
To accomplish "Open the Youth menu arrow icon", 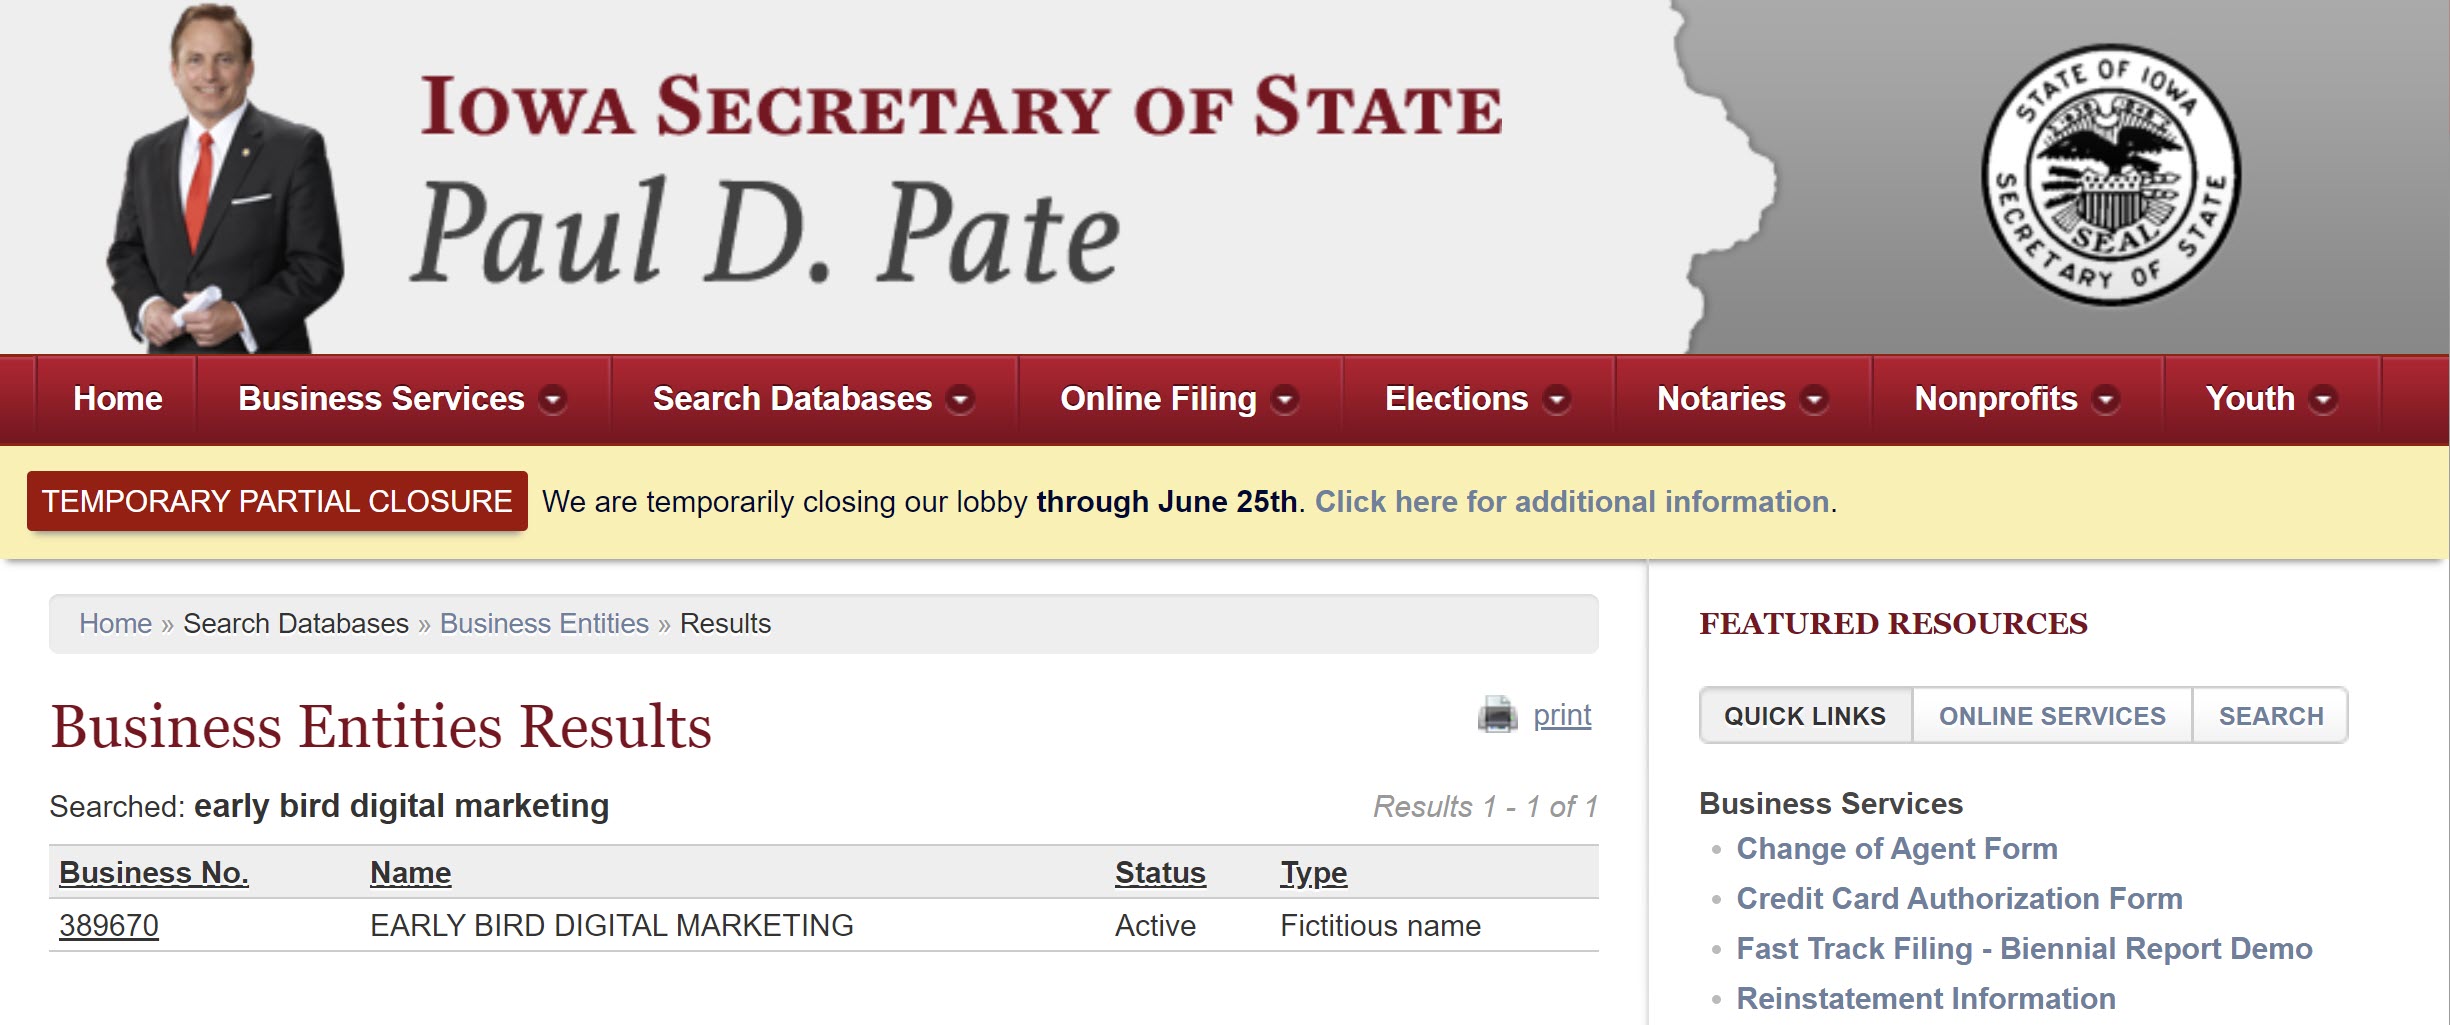I will (x=2323, y=400).
